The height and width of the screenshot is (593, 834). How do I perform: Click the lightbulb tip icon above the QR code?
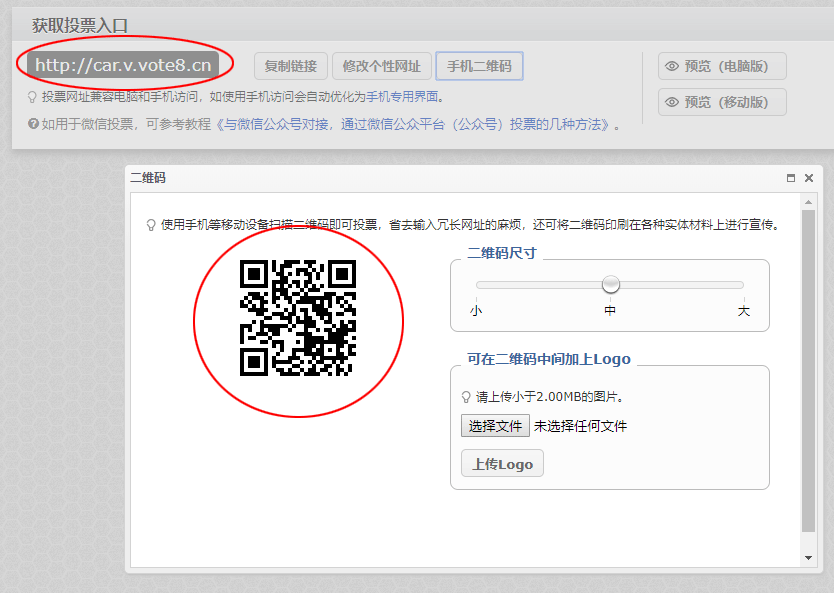tap(151, 225)
